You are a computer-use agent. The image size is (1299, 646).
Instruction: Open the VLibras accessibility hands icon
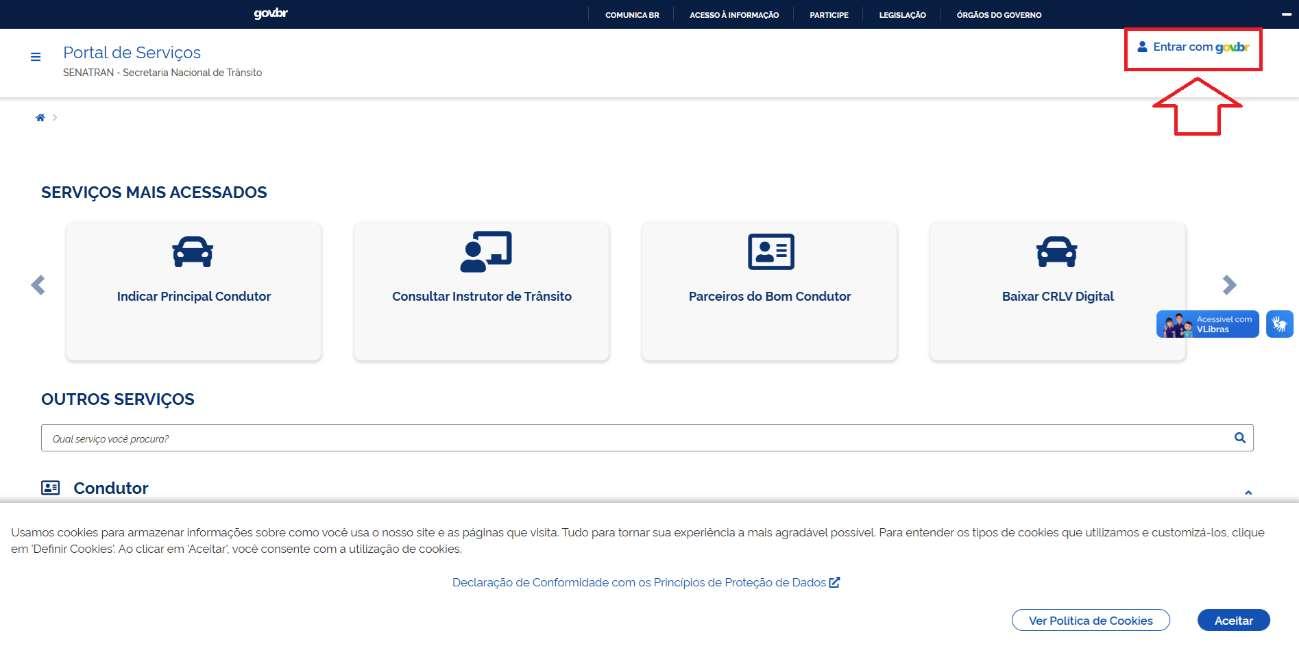pos(1279,323)
